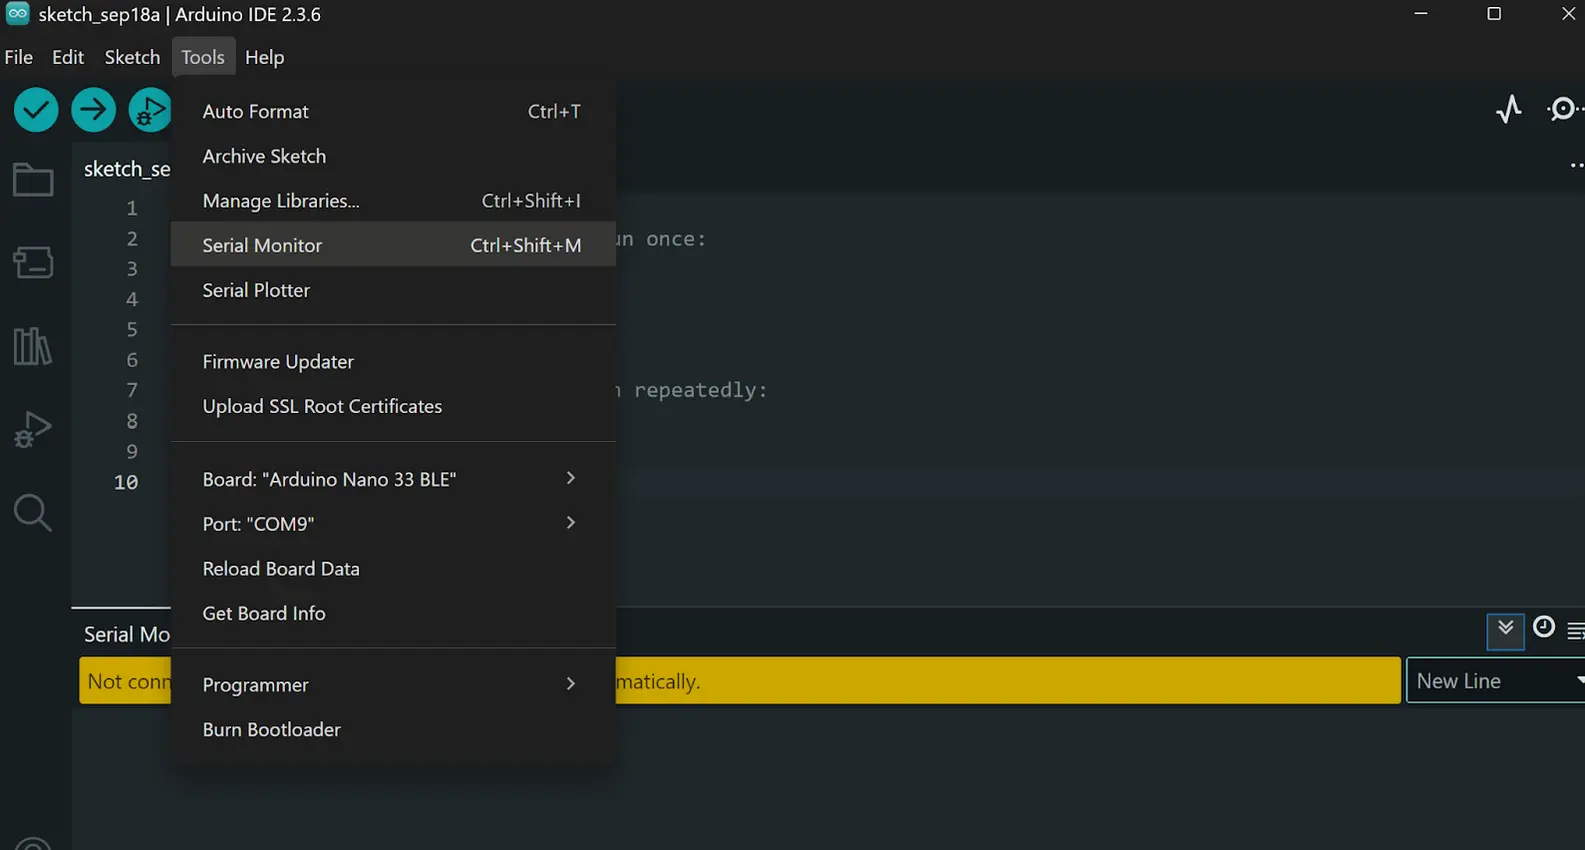Choose Burn Bootloader in Tools menu
Image resolution: width=1585 pixels, height=850 pixels.
pos(393,730)
